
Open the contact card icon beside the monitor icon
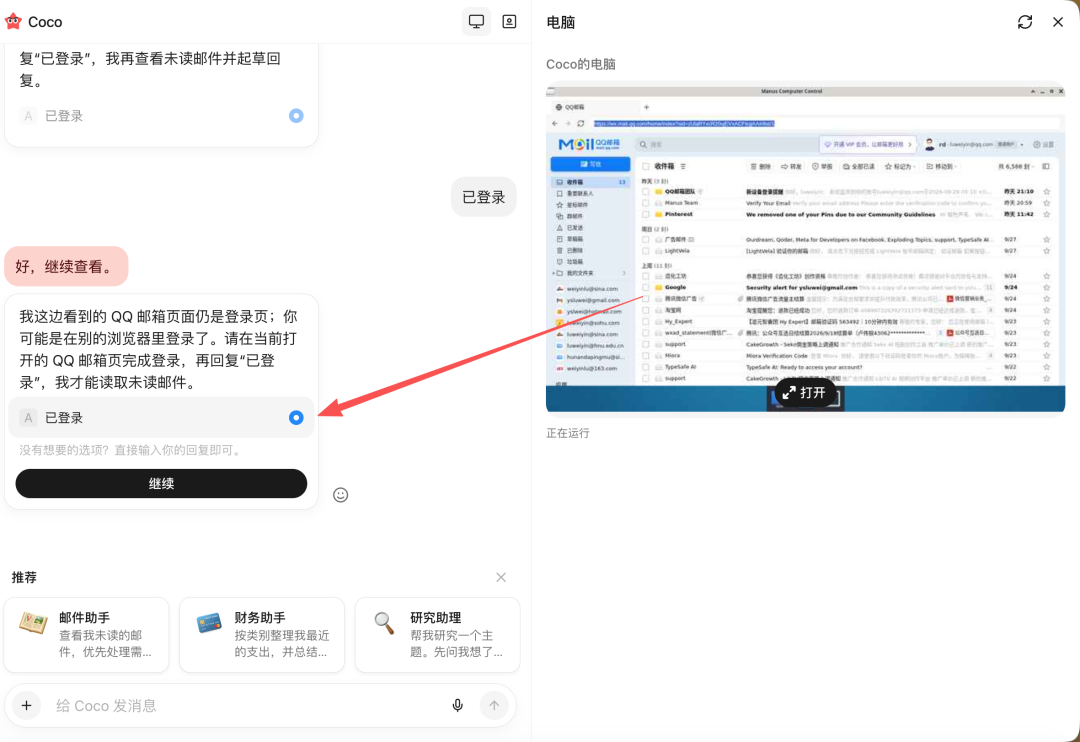tap(509, 21)
